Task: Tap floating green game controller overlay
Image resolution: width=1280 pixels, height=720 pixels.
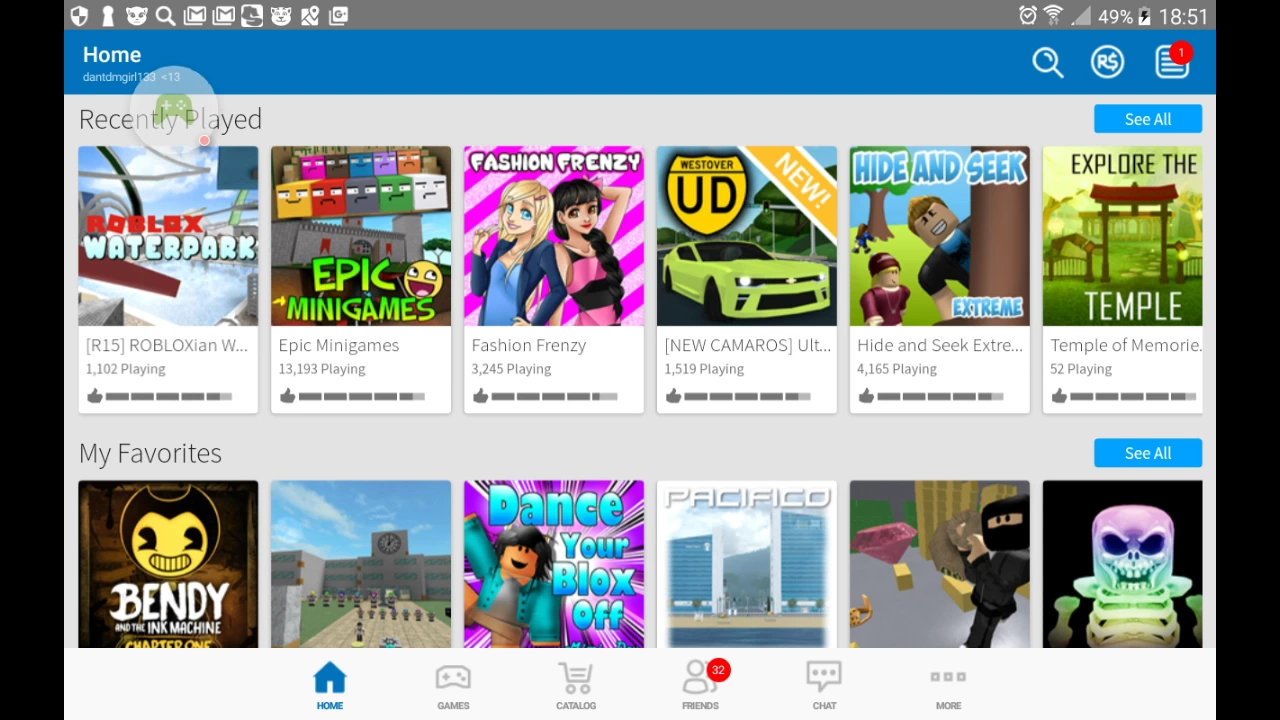Action: tap(173, 108)
